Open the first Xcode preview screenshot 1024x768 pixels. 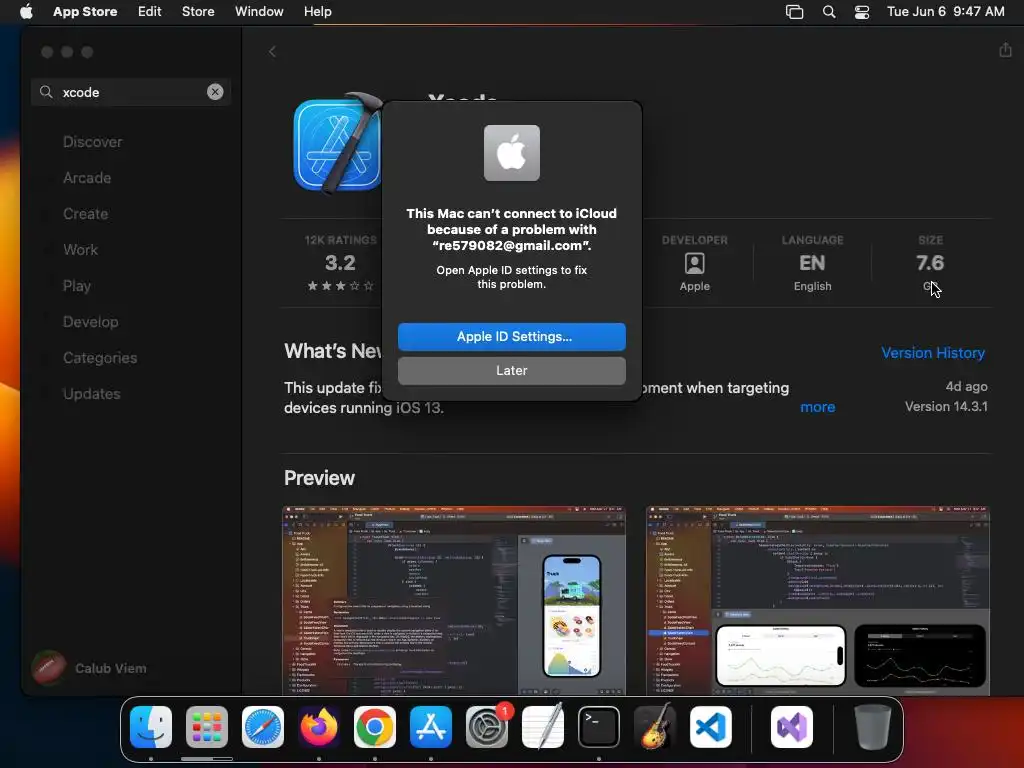click(x=454, y=600)
